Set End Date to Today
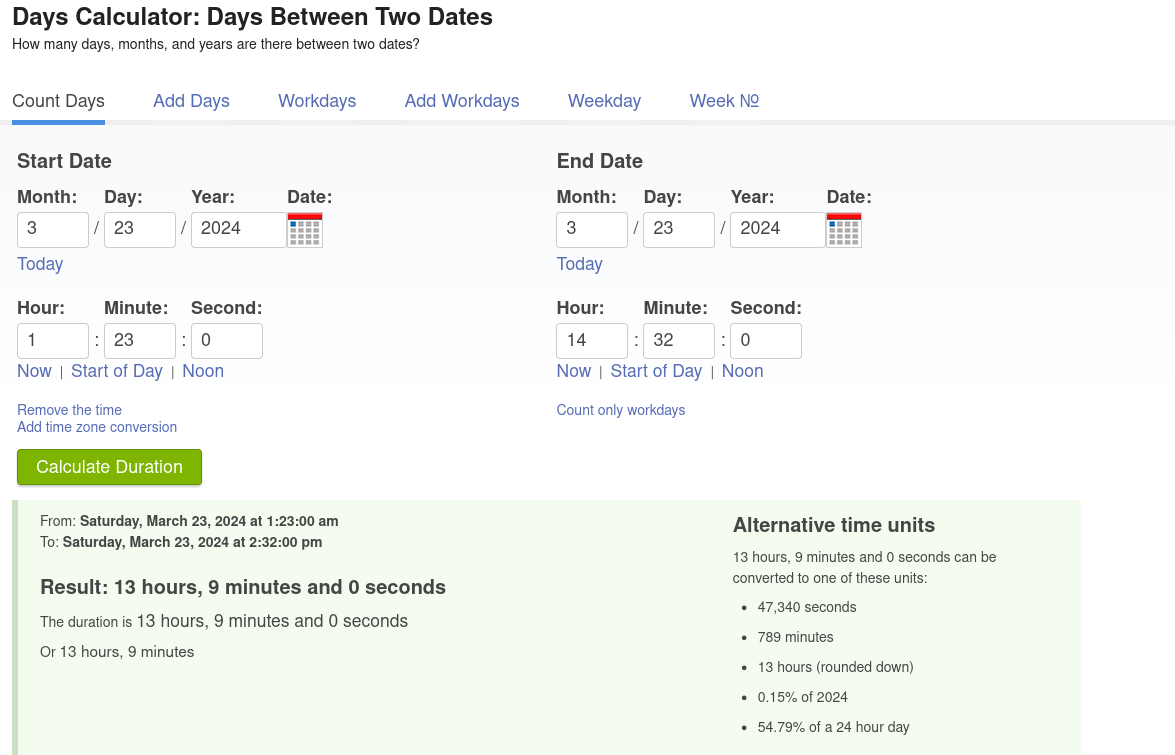Image resolution: width=1175 pixels, height=755 pixels. coord(579,264)
